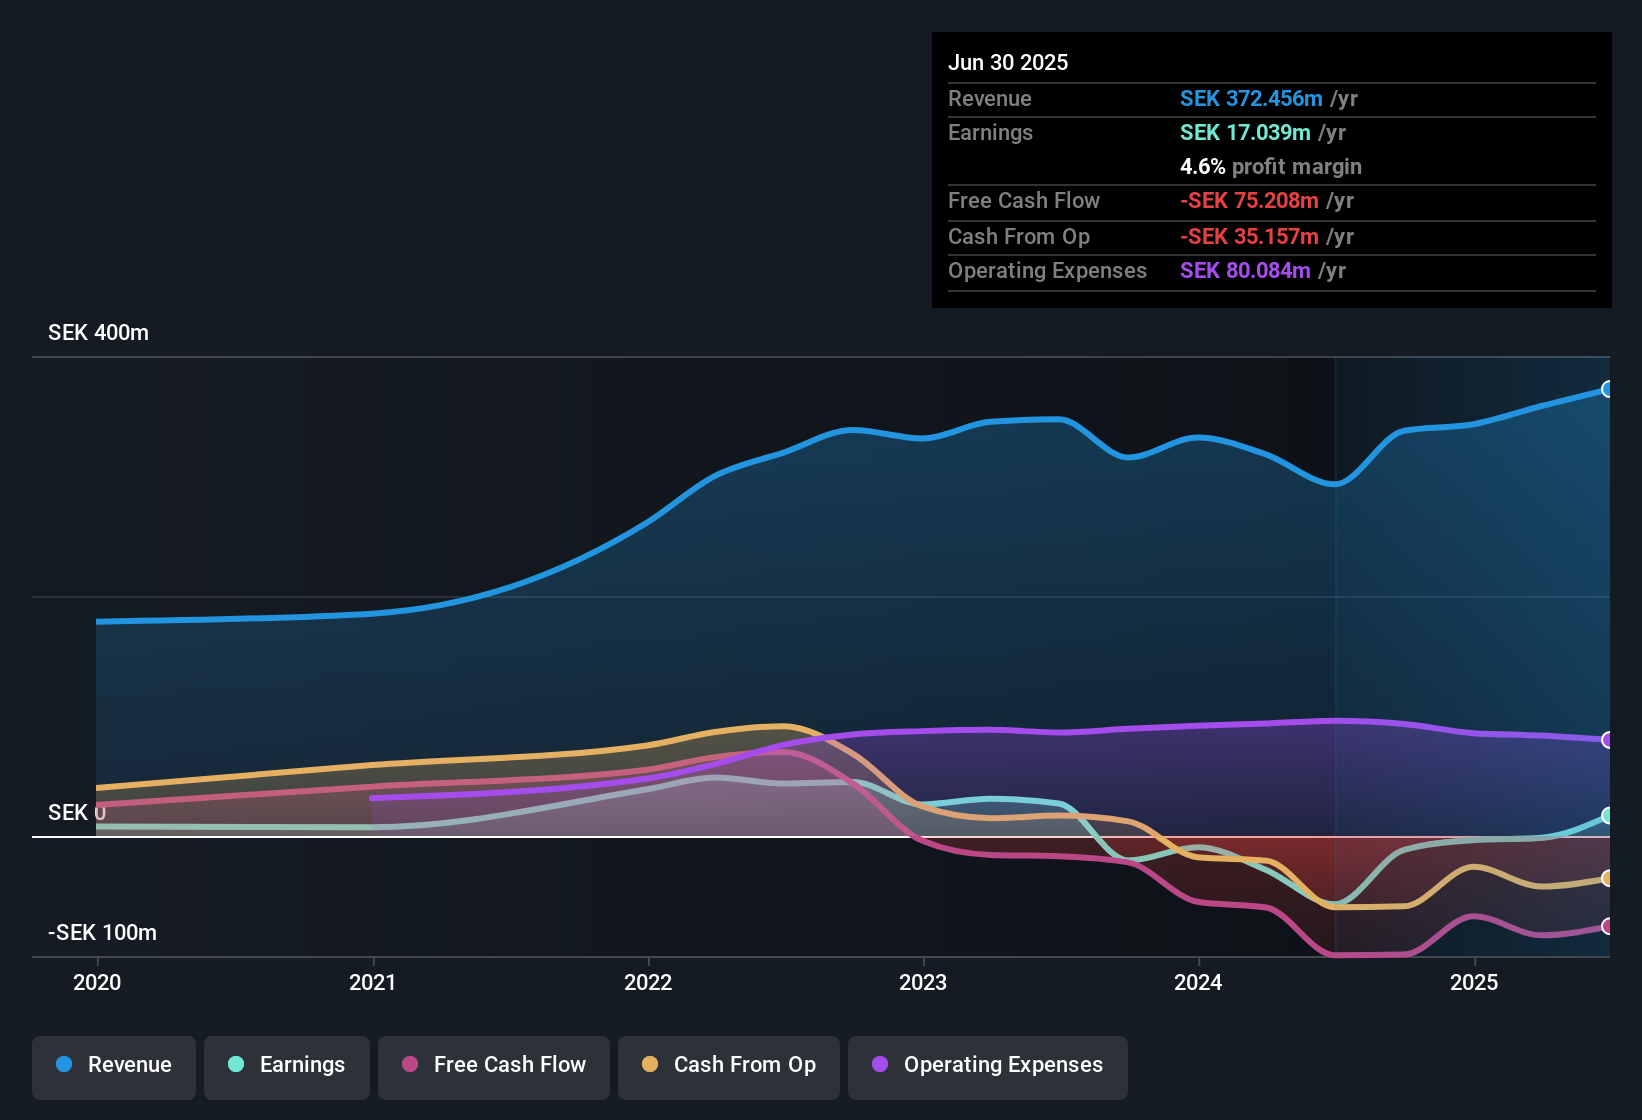The width and height of the screenshot is (1642, 1120).
Task: Click the SEK 372.456m revenue value in tooltip
Action: 1251,98
